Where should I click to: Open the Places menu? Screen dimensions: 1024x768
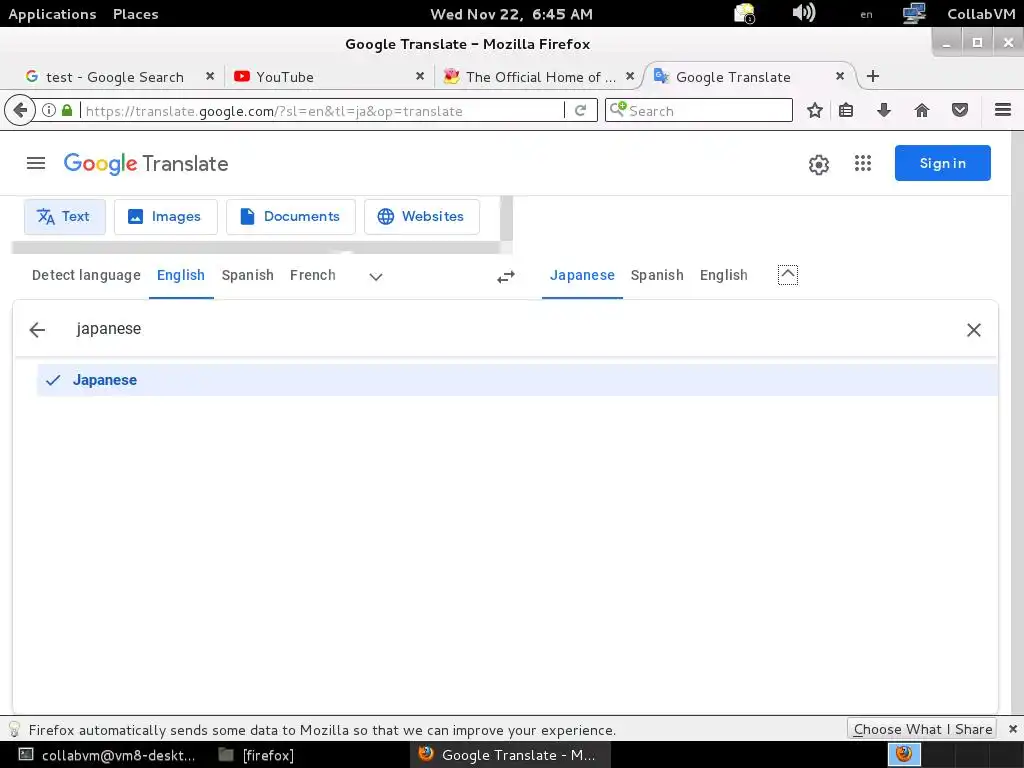pos(135,14)
